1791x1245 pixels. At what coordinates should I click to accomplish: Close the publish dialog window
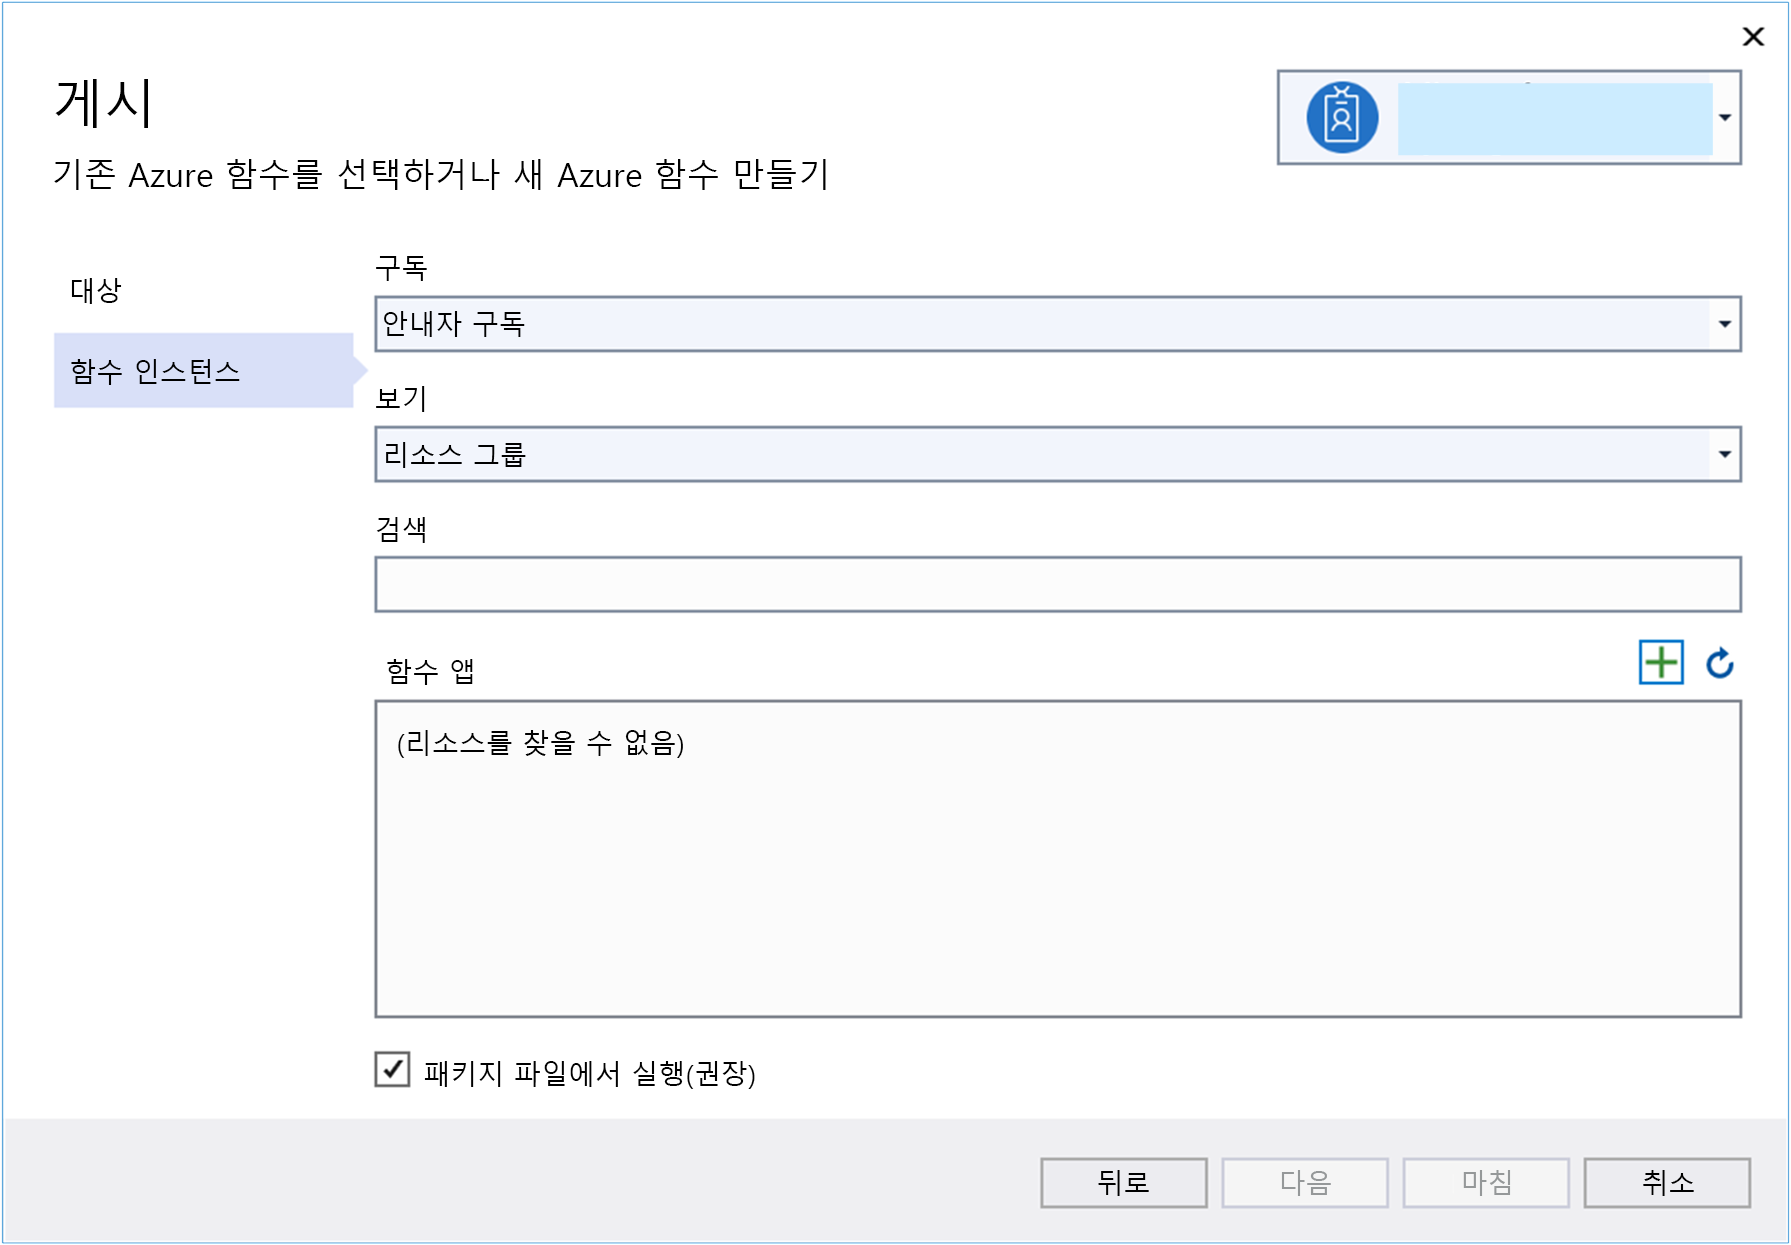pos(1753,37)
